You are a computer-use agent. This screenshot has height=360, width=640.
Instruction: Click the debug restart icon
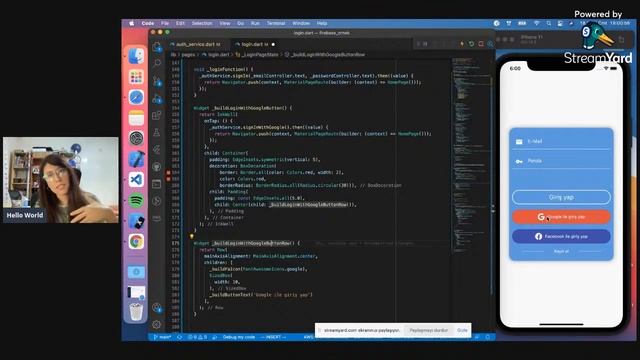[x=471, y=44]
